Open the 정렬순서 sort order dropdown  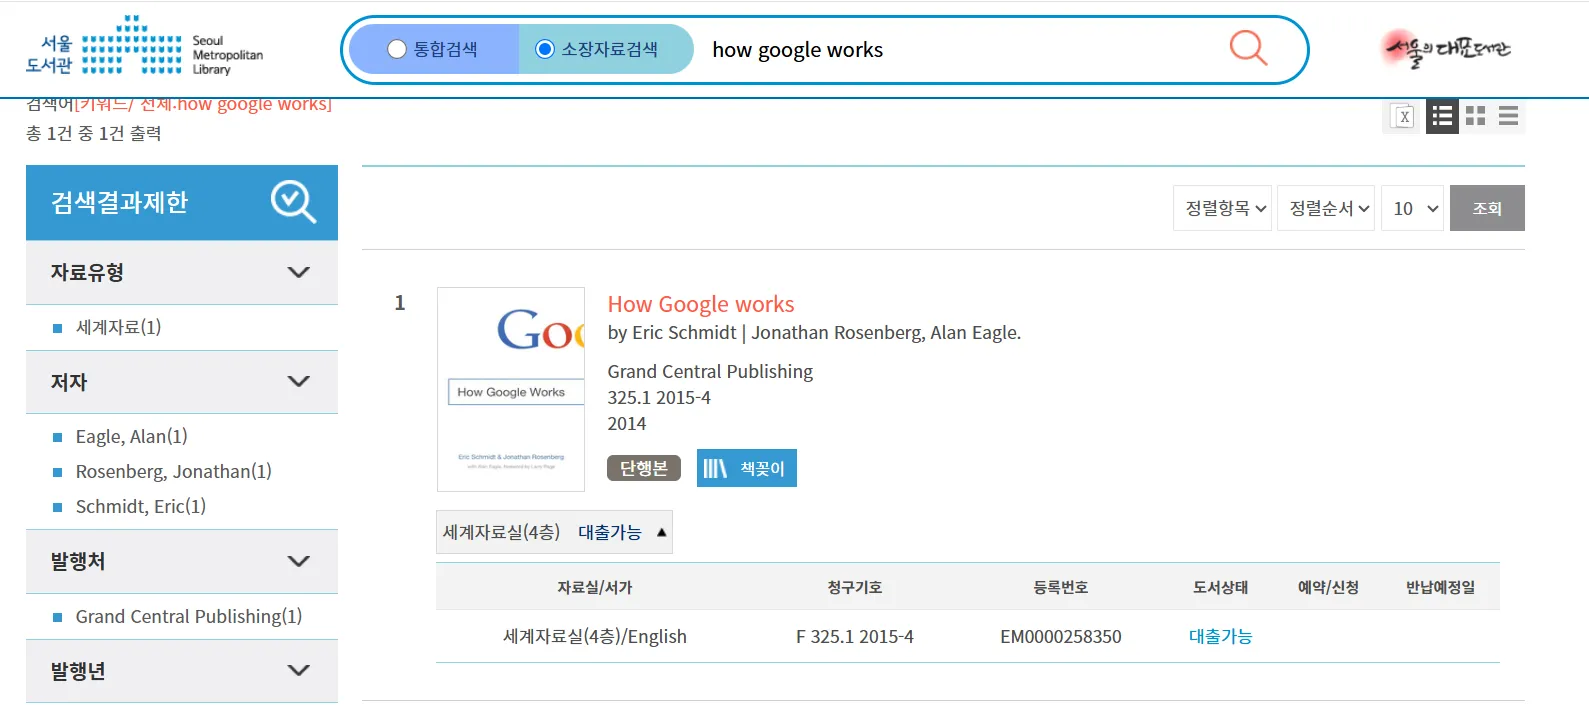click(1326, 208)
